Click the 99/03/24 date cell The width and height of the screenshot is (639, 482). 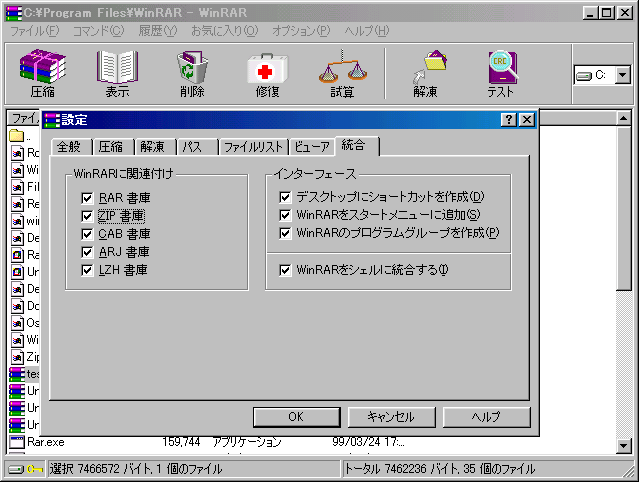[x=368, y=442]
